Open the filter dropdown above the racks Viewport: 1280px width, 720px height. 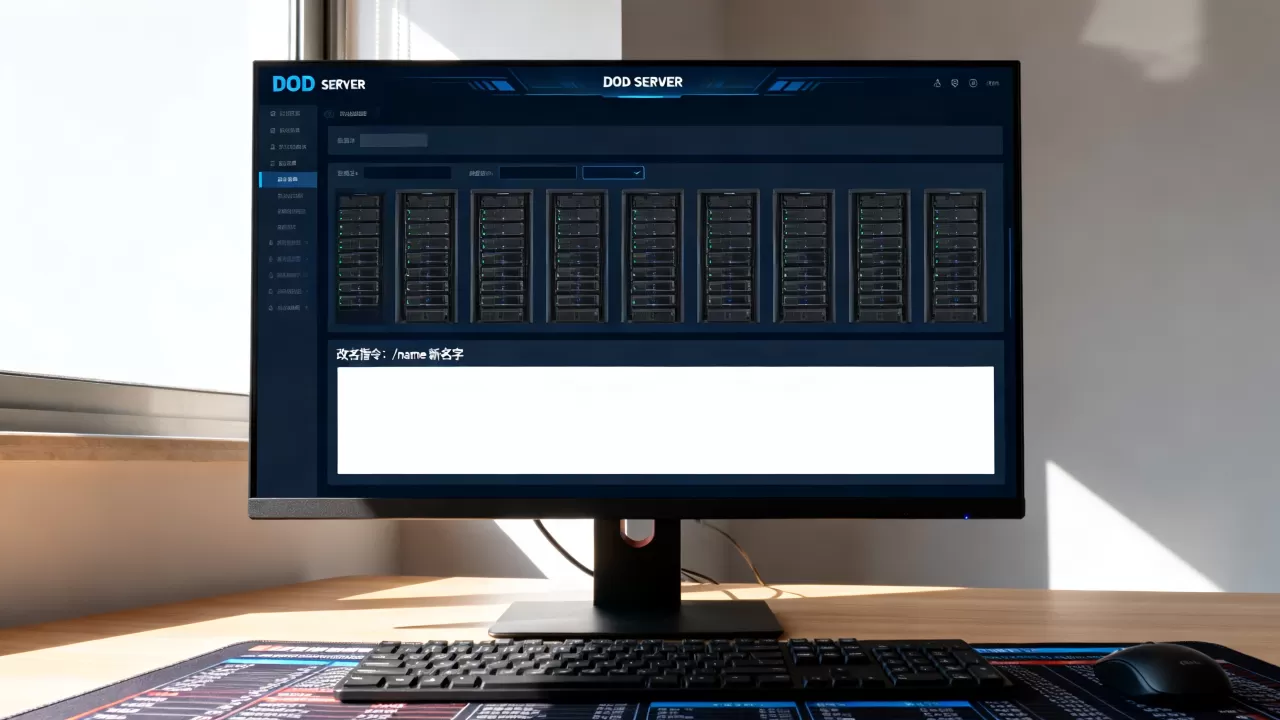tap(613, 173)
